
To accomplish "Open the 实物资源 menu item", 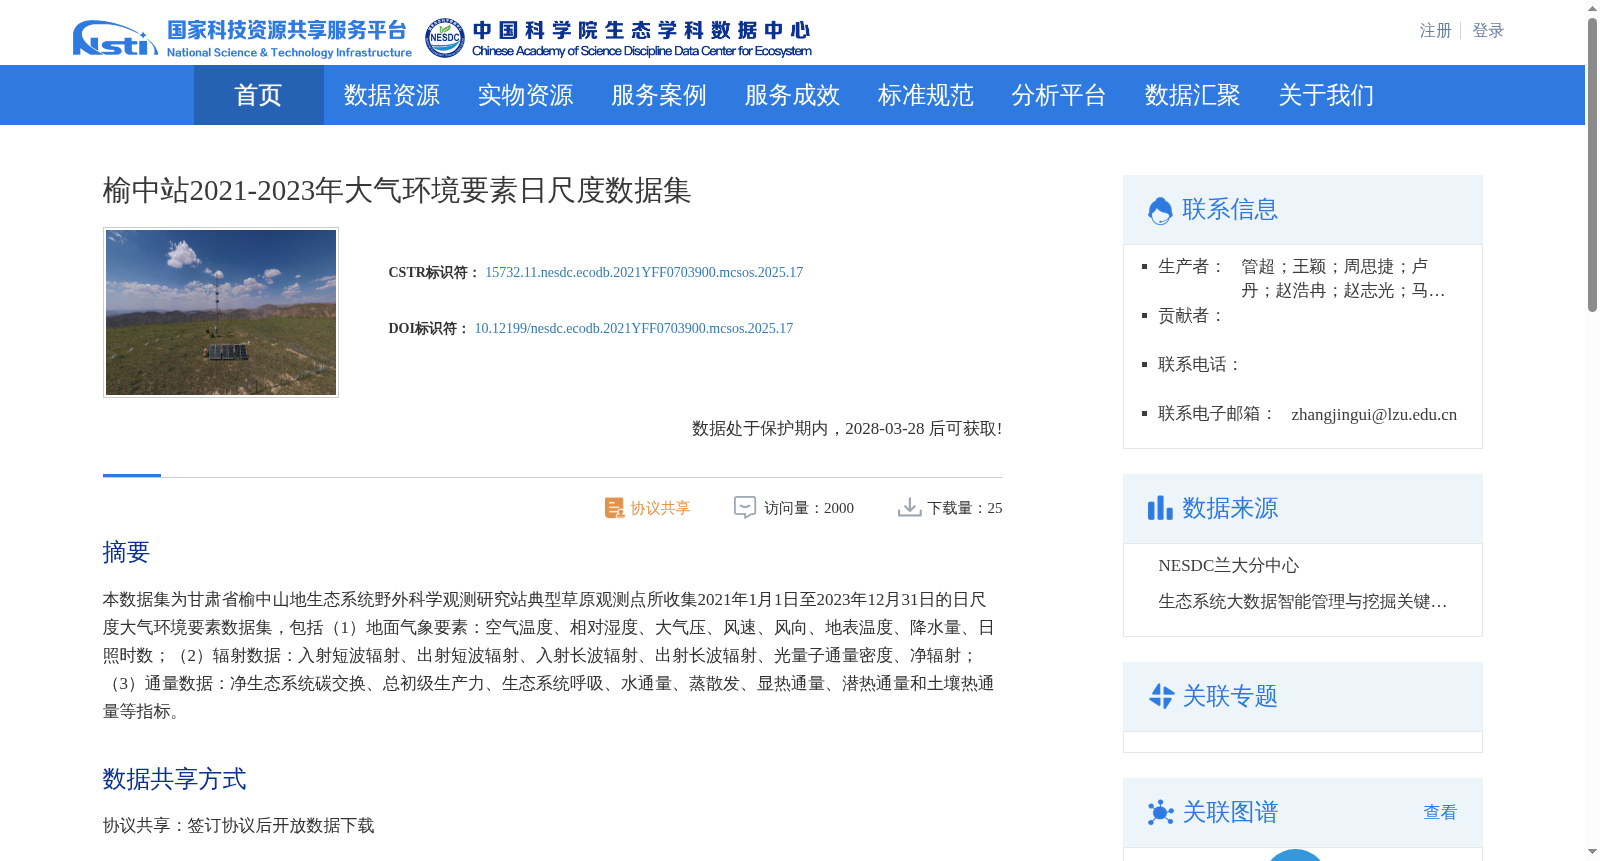I will click(525, 95).
